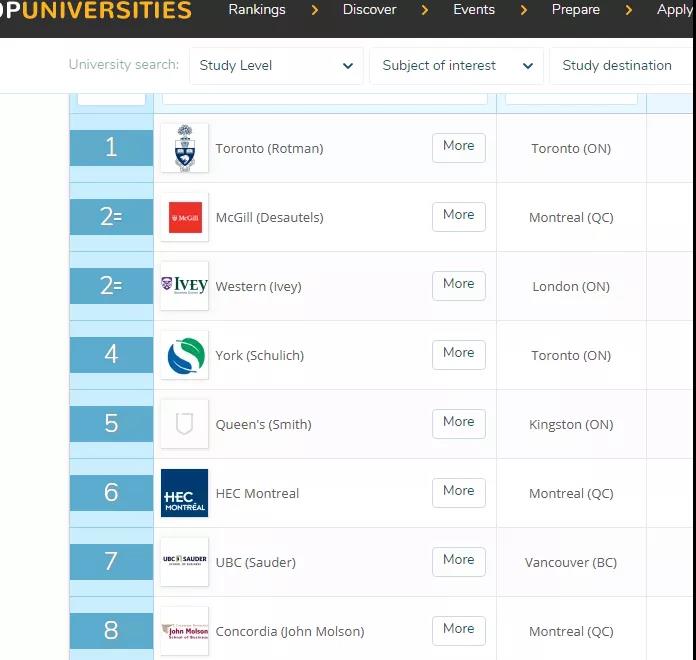Image resolution: width=696 pixels, height=660 pixels.
Task: Select the Concordia (John Molson) school name
Action: (x=290, y=632)
